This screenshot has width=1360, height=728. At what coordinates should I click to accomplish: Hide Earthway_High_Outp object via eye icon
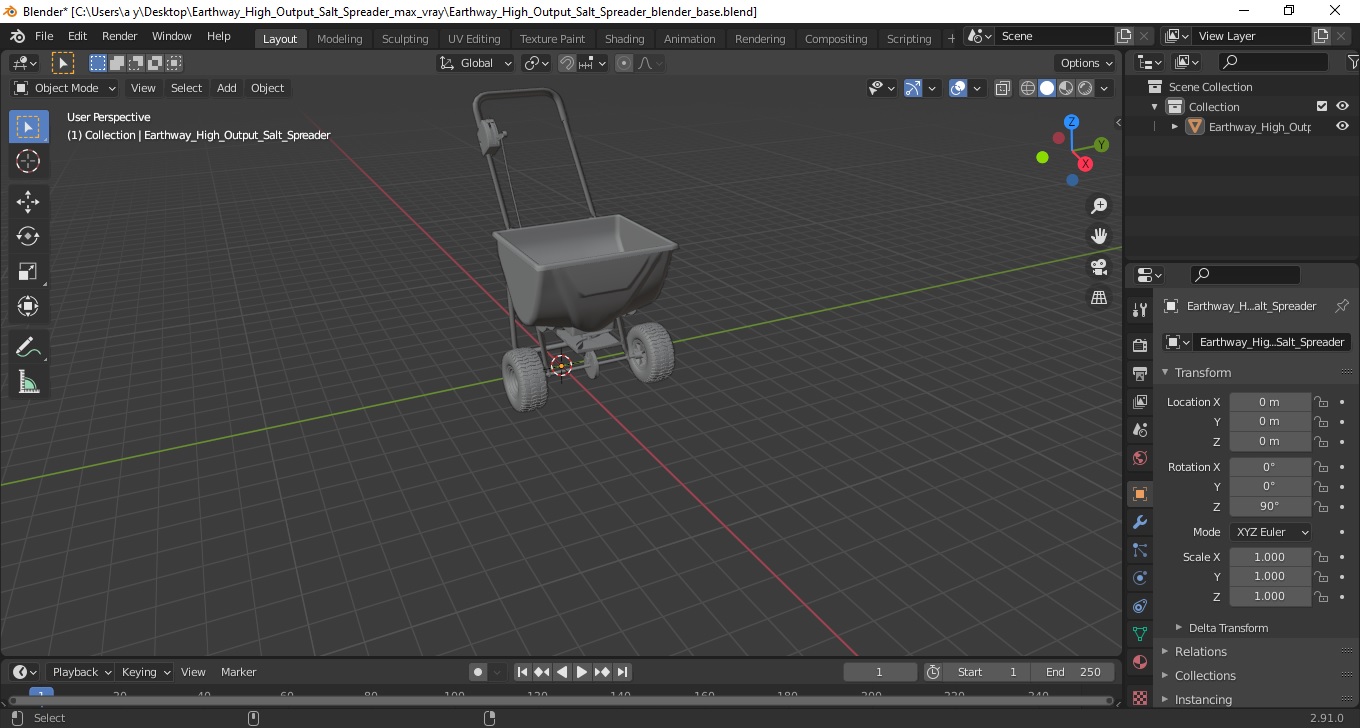[1342, 126]
